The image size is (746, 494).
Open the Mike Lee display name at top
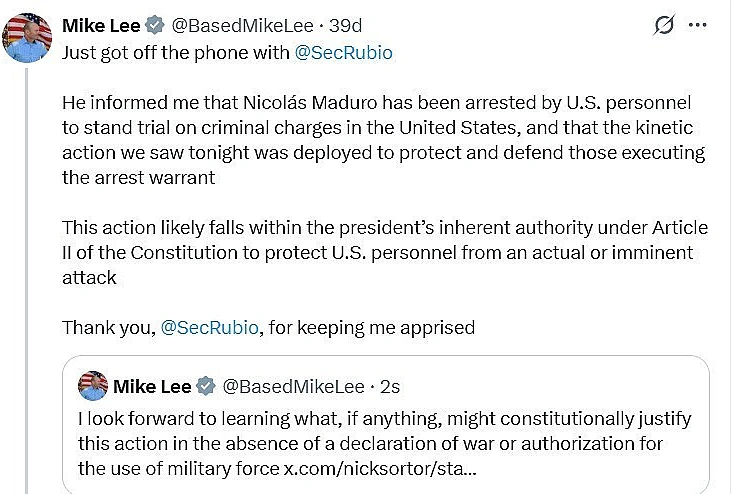tap(100, 25)
